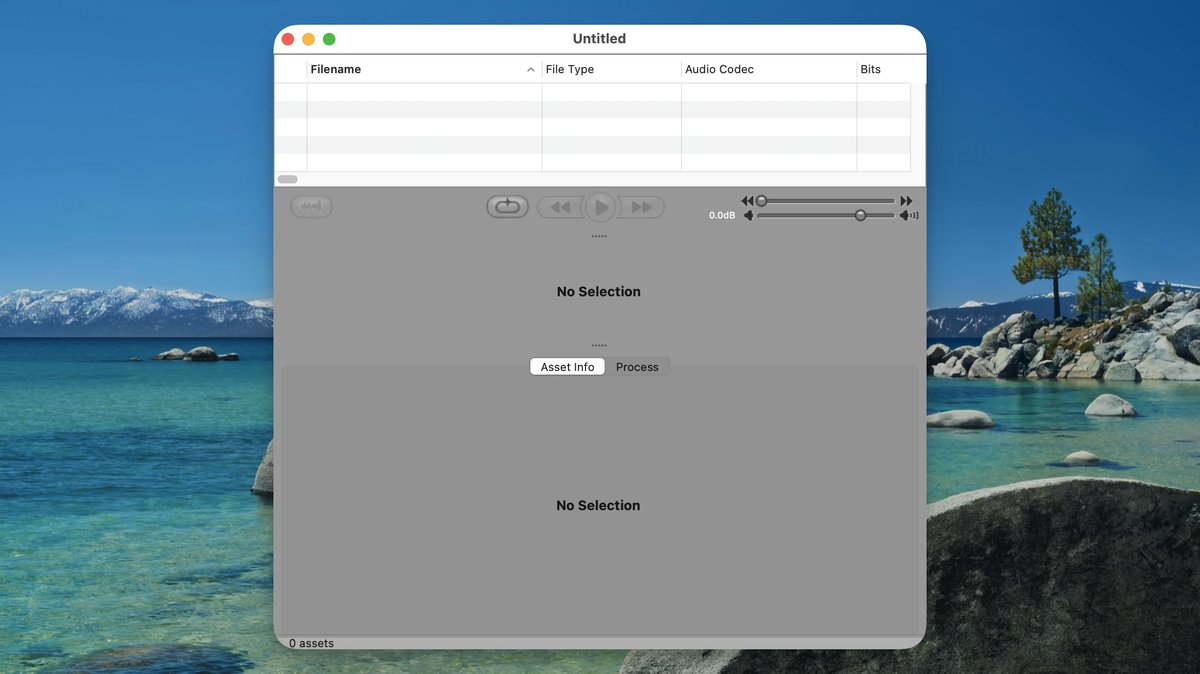The height and width of the screenshot is (674, 1200).
Task: Click the loud speaker icon for full volume
Action: pos(908,215)
